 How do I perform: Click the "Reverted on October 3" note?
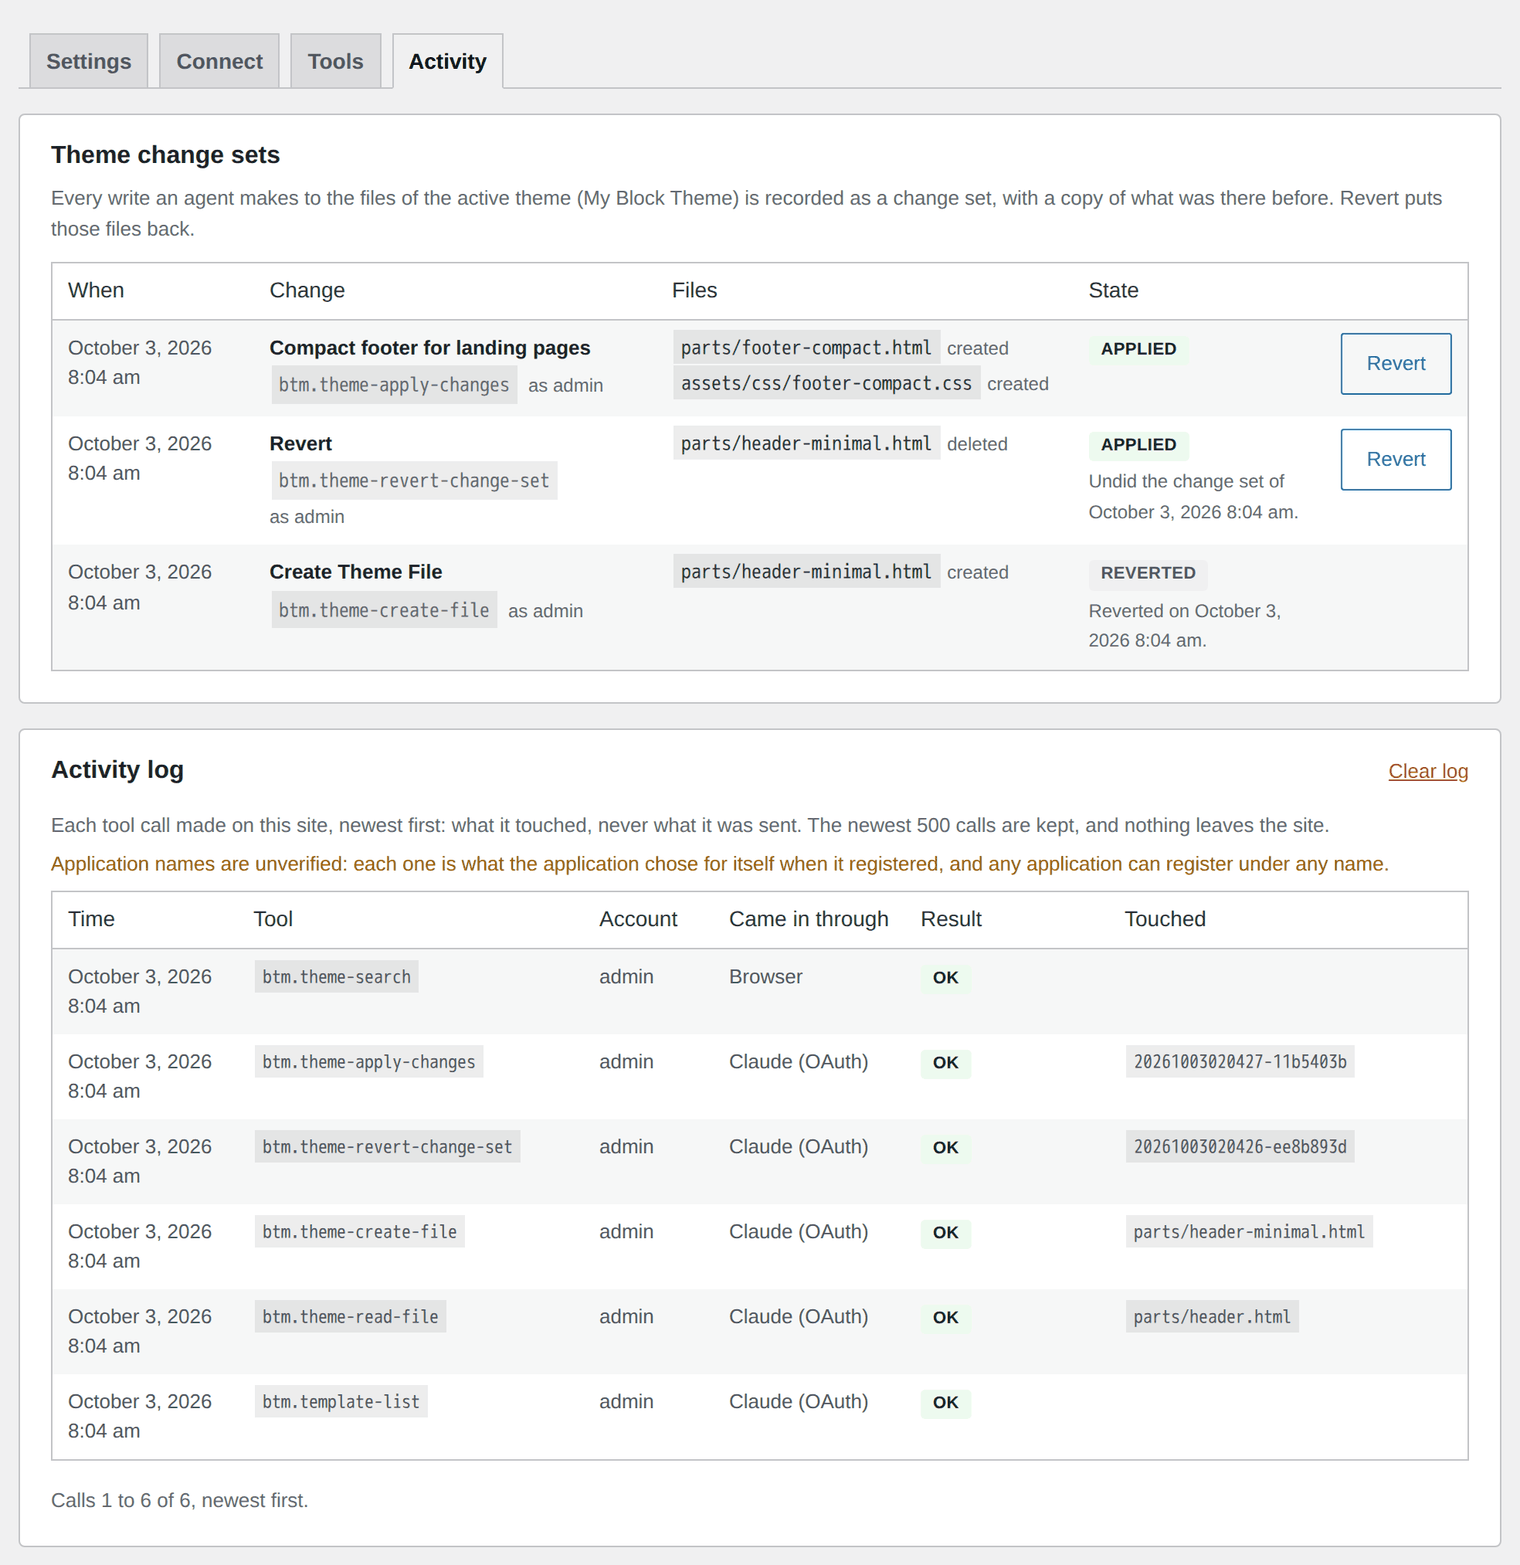[x=1184, y=626]
